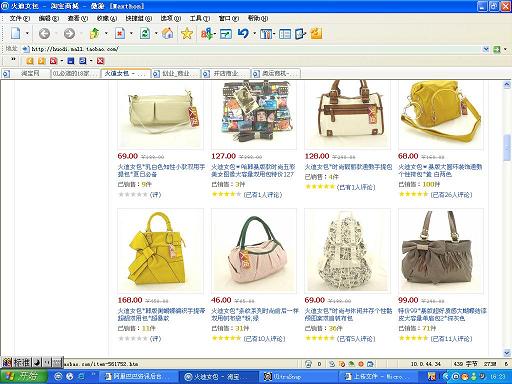Open the yellow bow handbag thumbnail

pos(160,251)
